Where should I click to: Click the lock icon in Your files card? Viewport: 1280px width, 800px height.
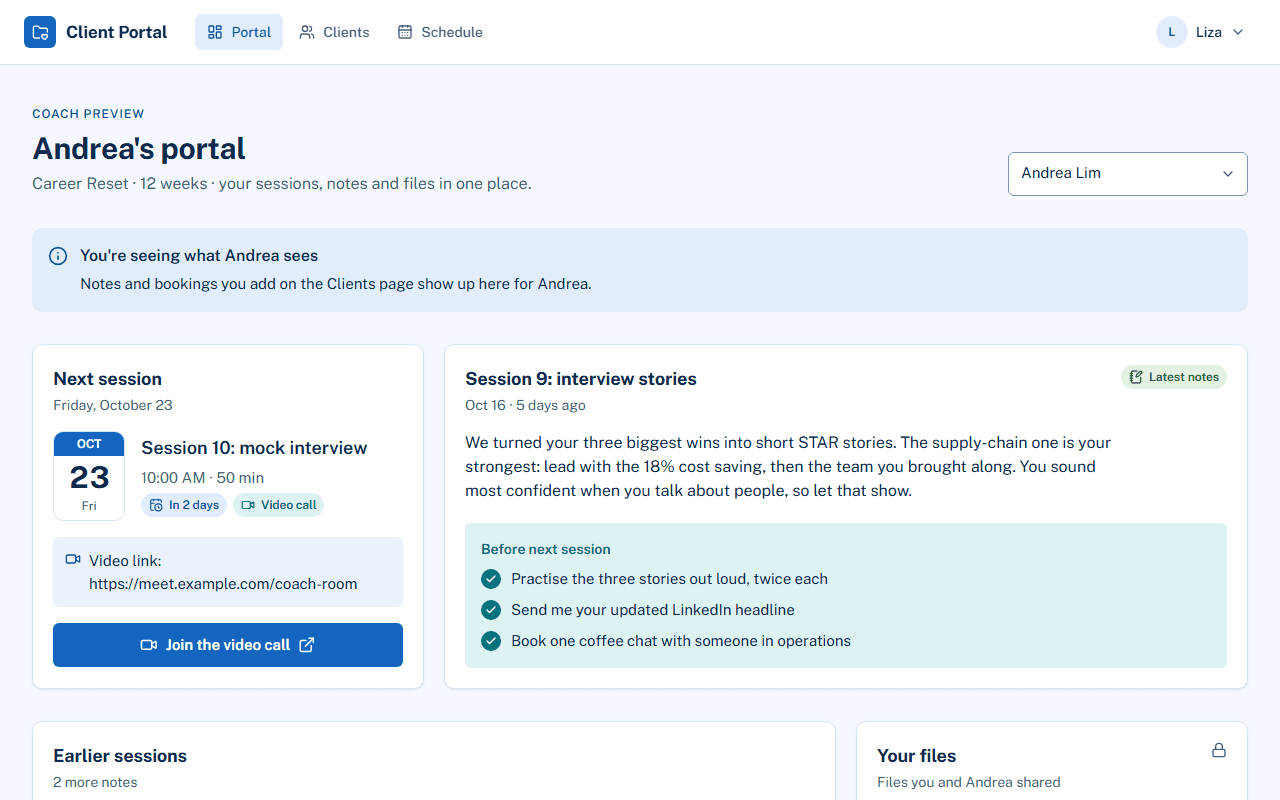1219,750
